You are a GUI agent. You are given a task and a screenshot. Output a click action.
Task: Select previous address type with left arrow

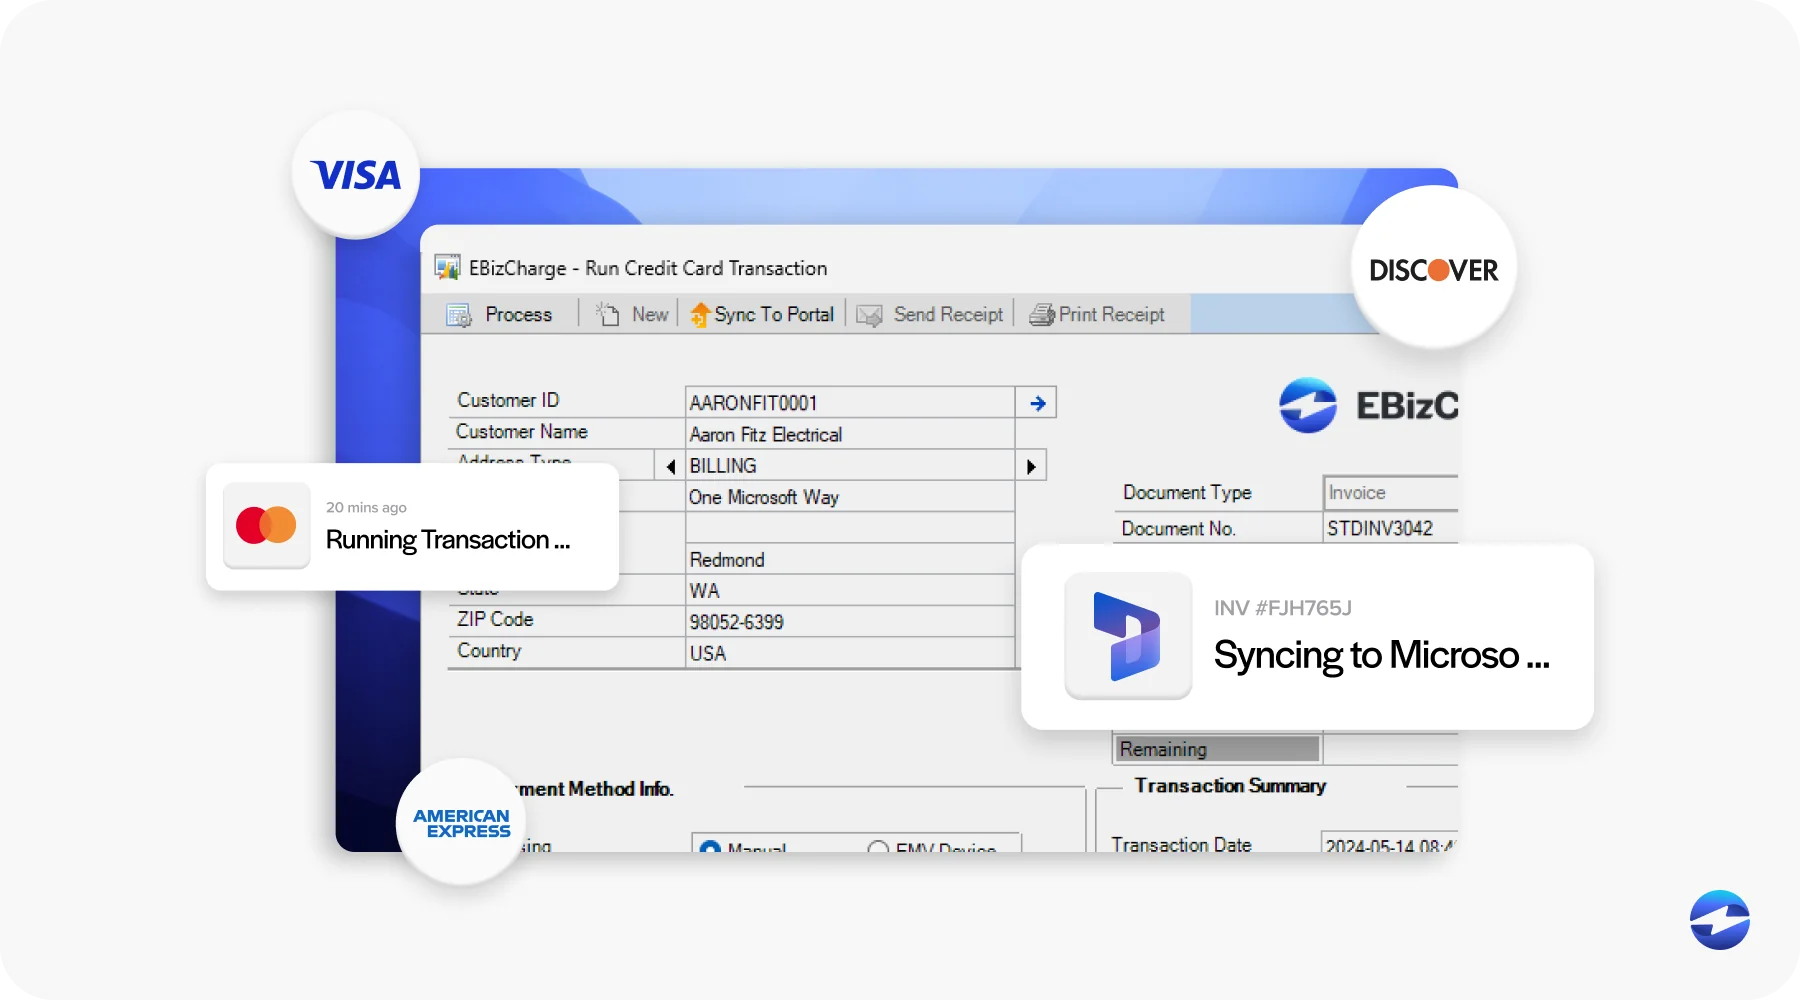tap(671, 466)
